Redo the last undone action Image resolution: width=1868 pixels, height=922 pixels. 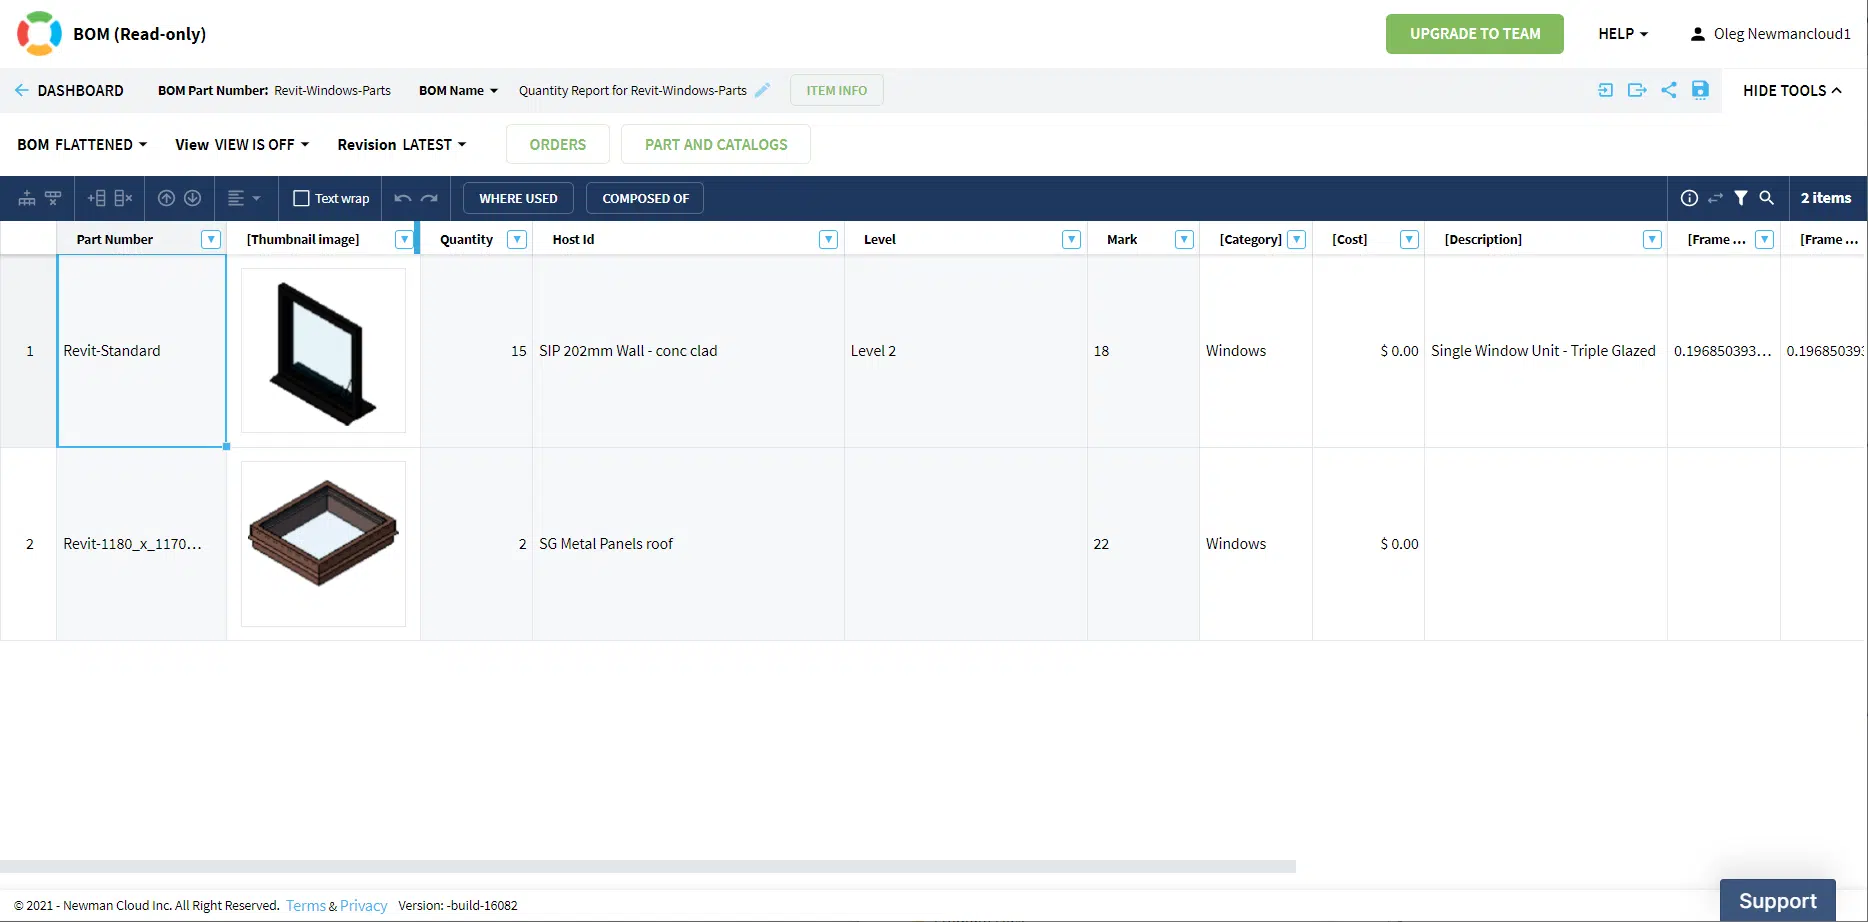430,198
